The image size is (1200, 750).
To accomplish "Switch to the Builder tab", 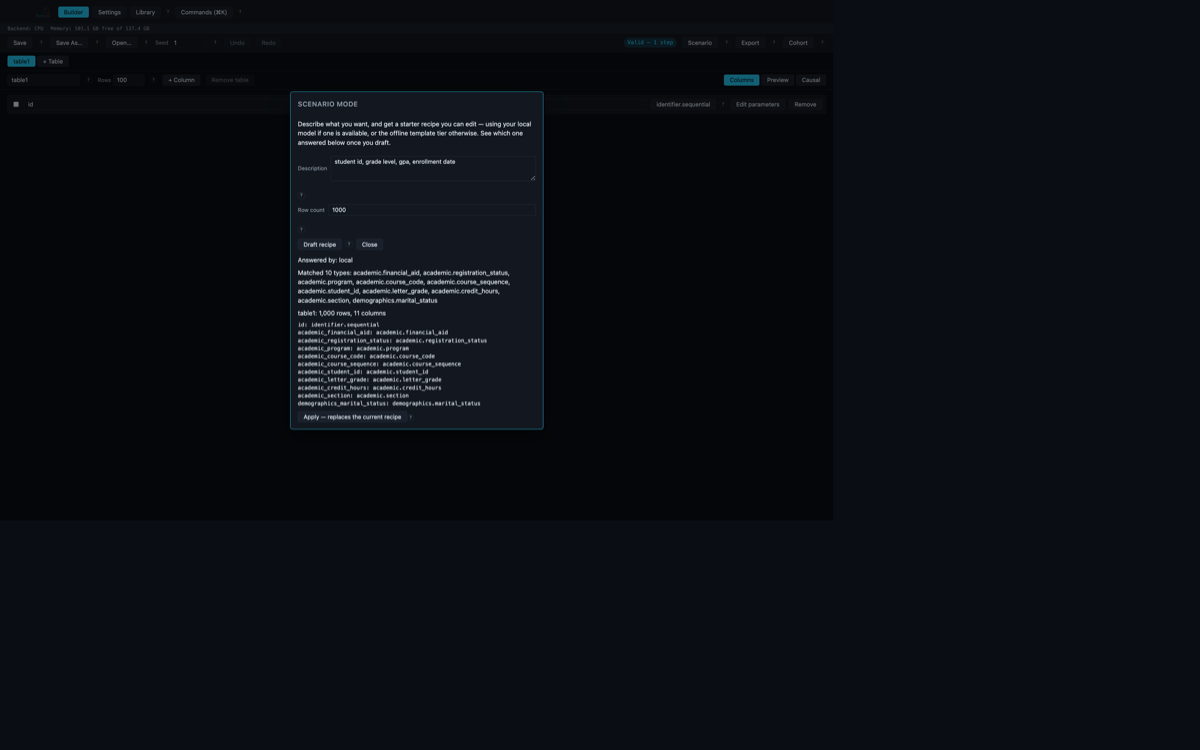I will 73,12.
